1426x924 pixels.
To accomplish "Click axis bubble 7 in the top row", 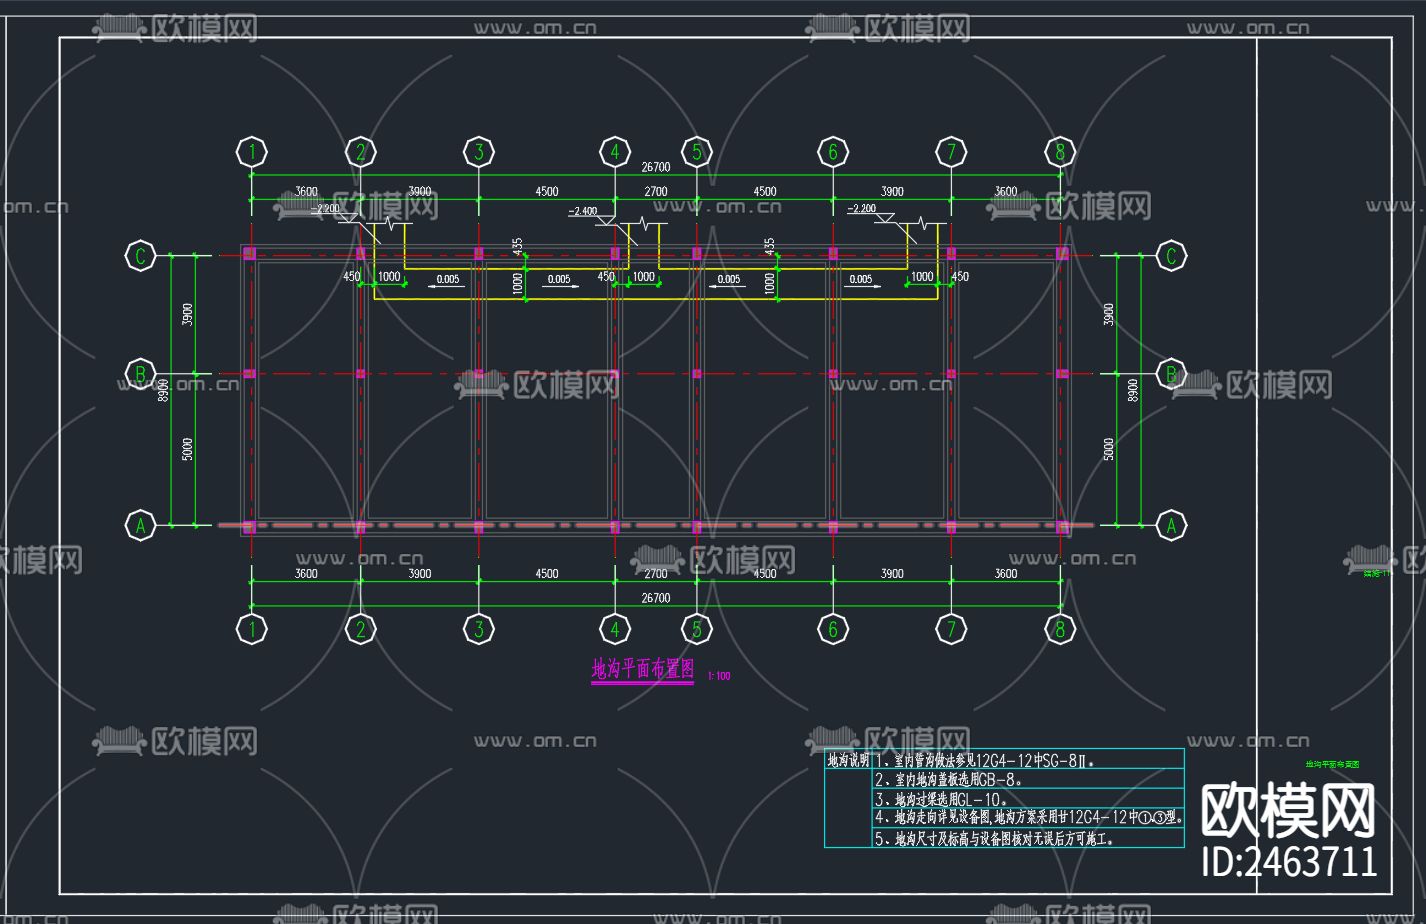I will click(951, 152).
